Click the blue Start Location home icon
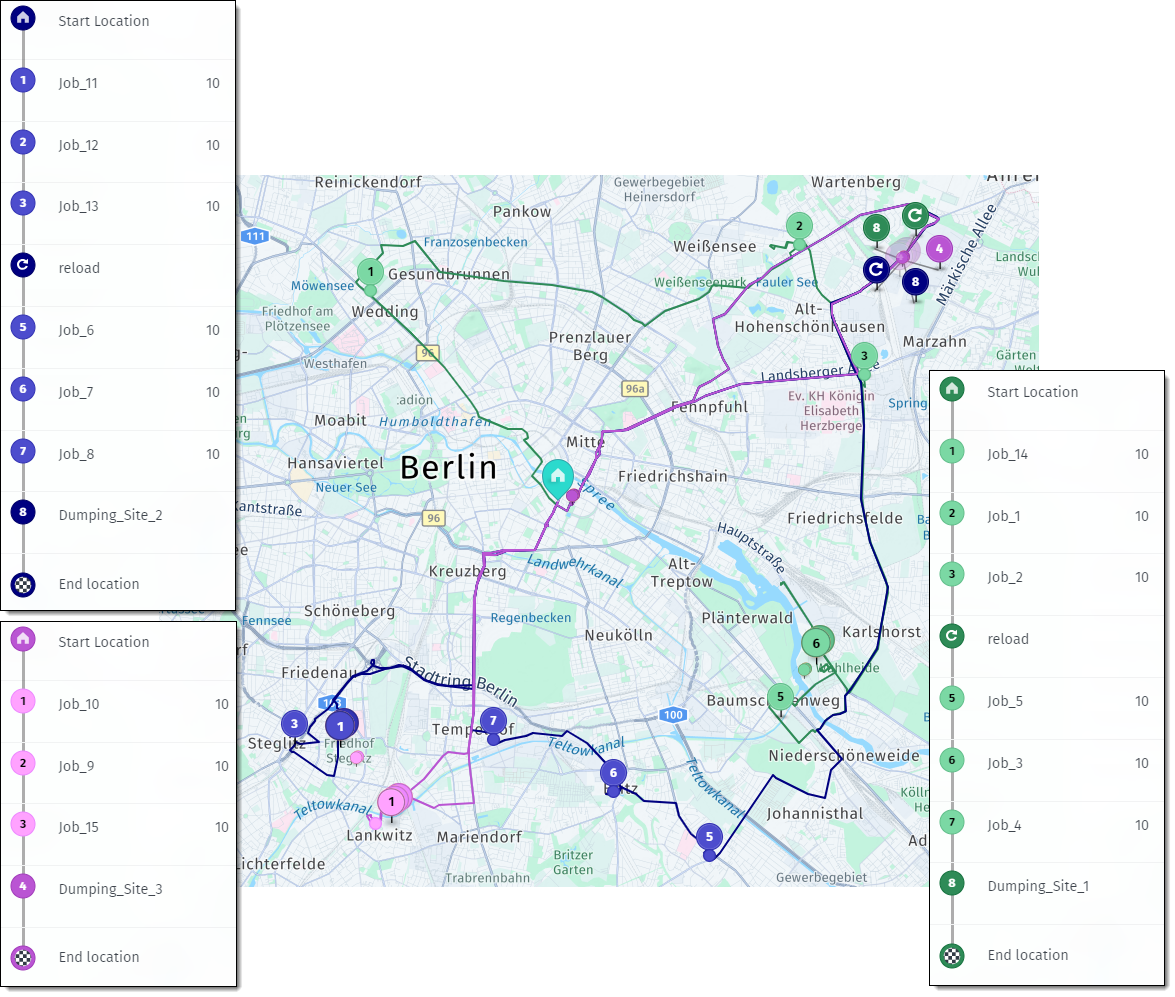 pos(23,18)
